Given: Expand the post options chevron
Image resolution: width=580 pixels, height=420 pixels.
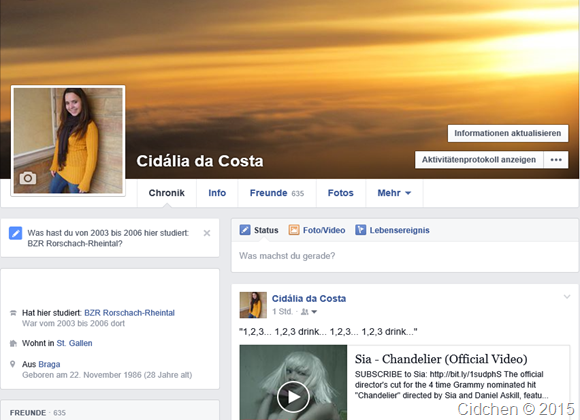Looking at the screenshot, I should 567,296.
